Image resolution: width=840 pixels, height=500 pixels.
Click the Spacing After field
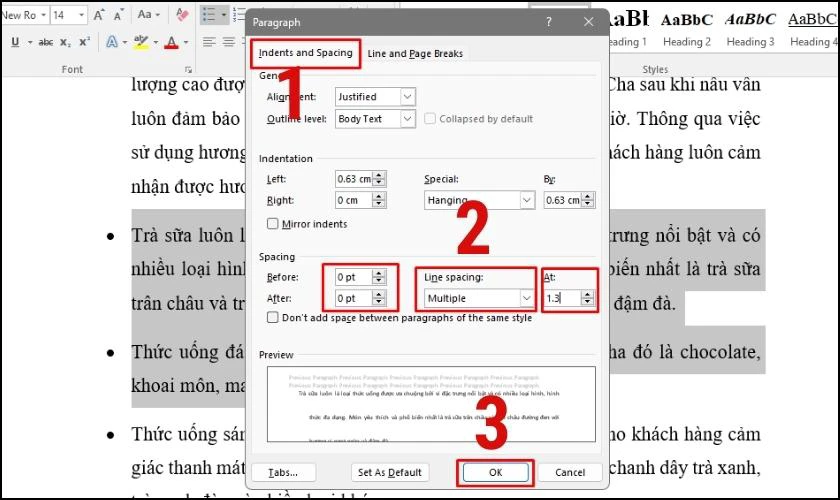354,298
